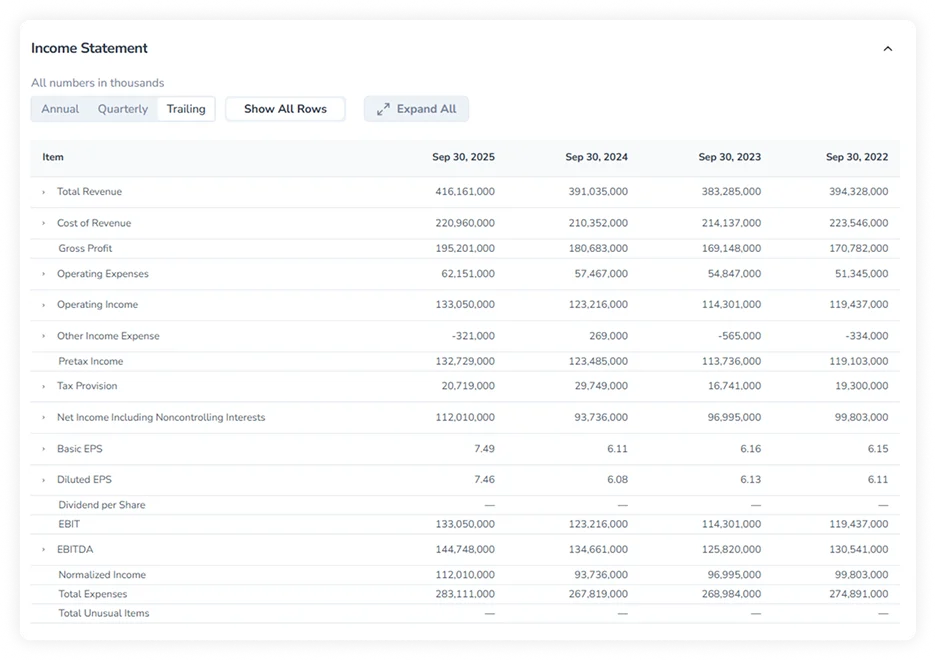936x661 pixels.
Task: Click Gross Profit value 195,201,000
Action: 464,248
